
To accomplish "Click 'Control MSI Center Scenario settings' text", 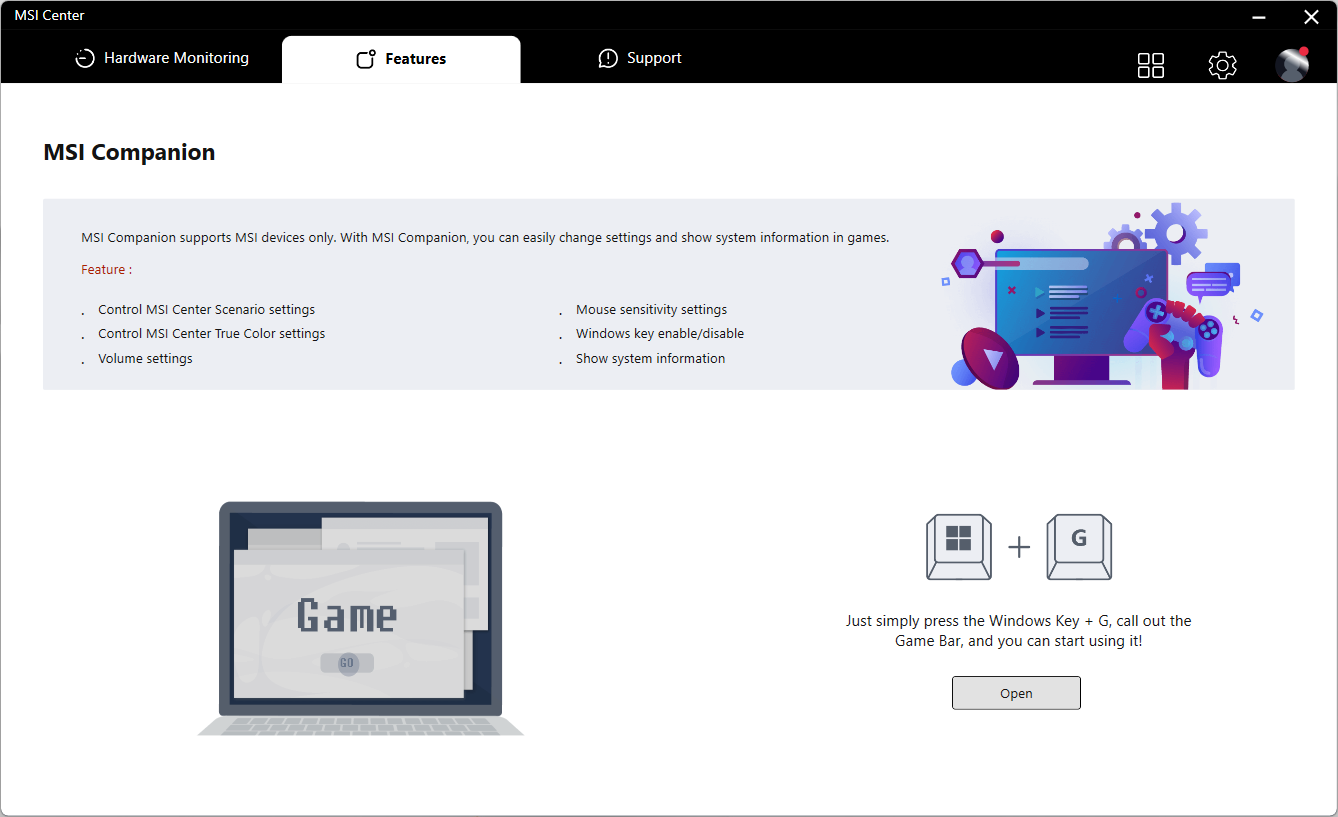I will point(206,310).
